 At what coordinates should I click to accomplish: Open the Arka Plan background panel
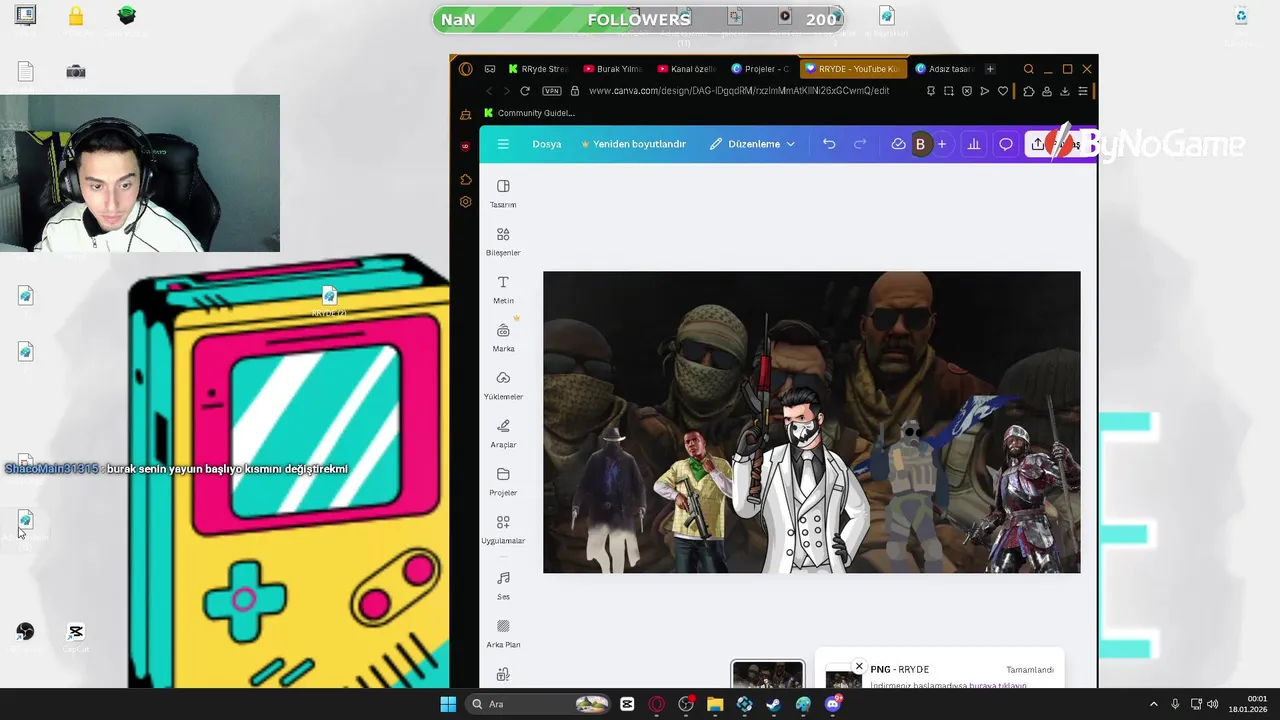pos(503,634)
